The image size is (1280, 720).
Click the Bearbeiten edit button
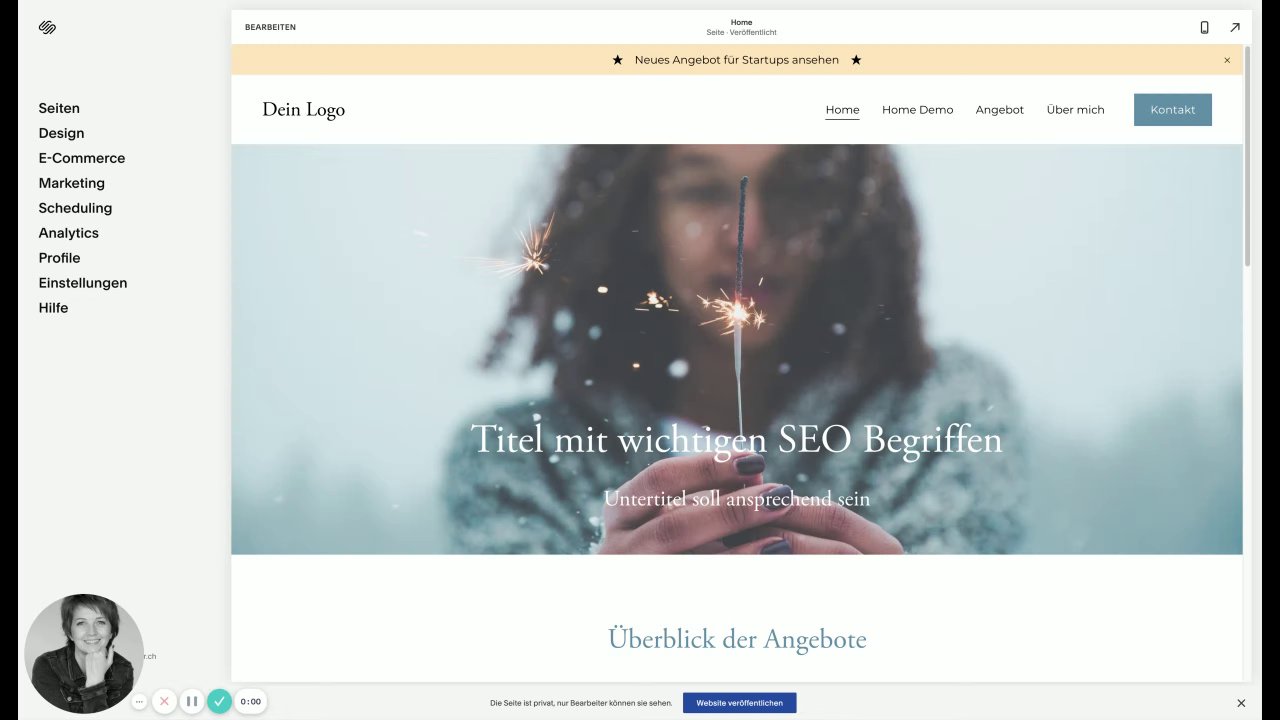[x=270, y=27]
